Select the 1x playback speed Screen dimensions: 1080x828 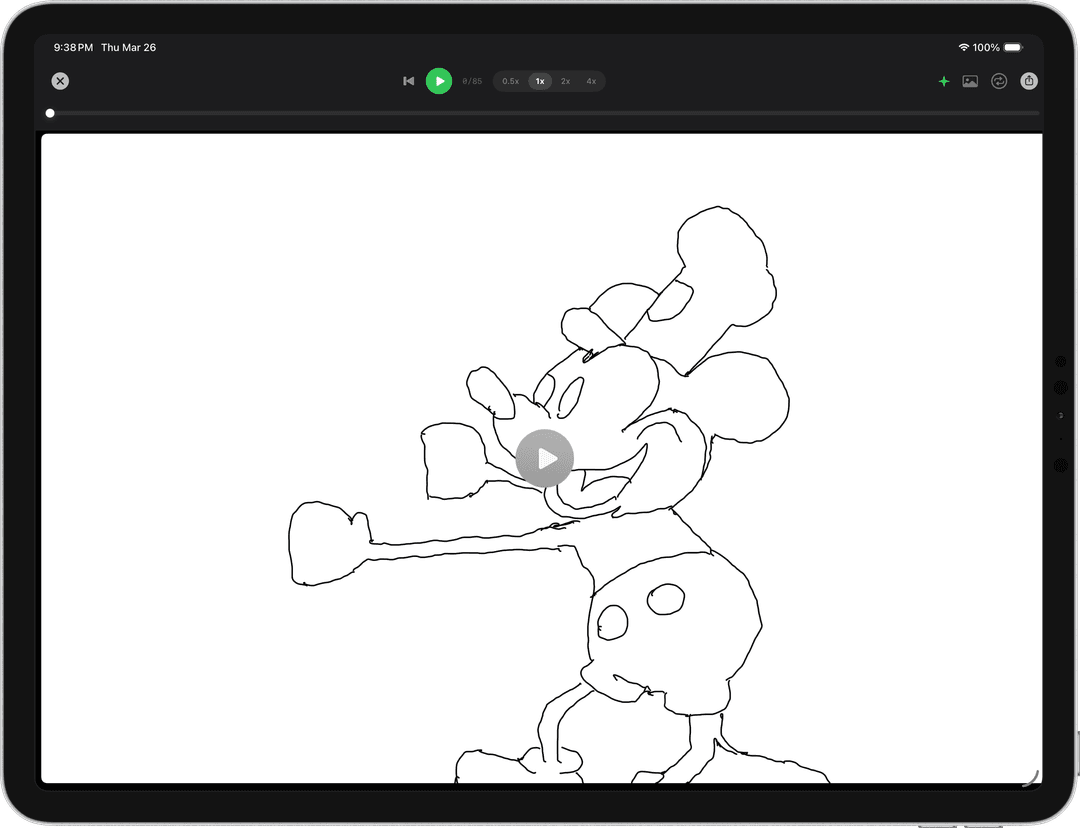540,81
